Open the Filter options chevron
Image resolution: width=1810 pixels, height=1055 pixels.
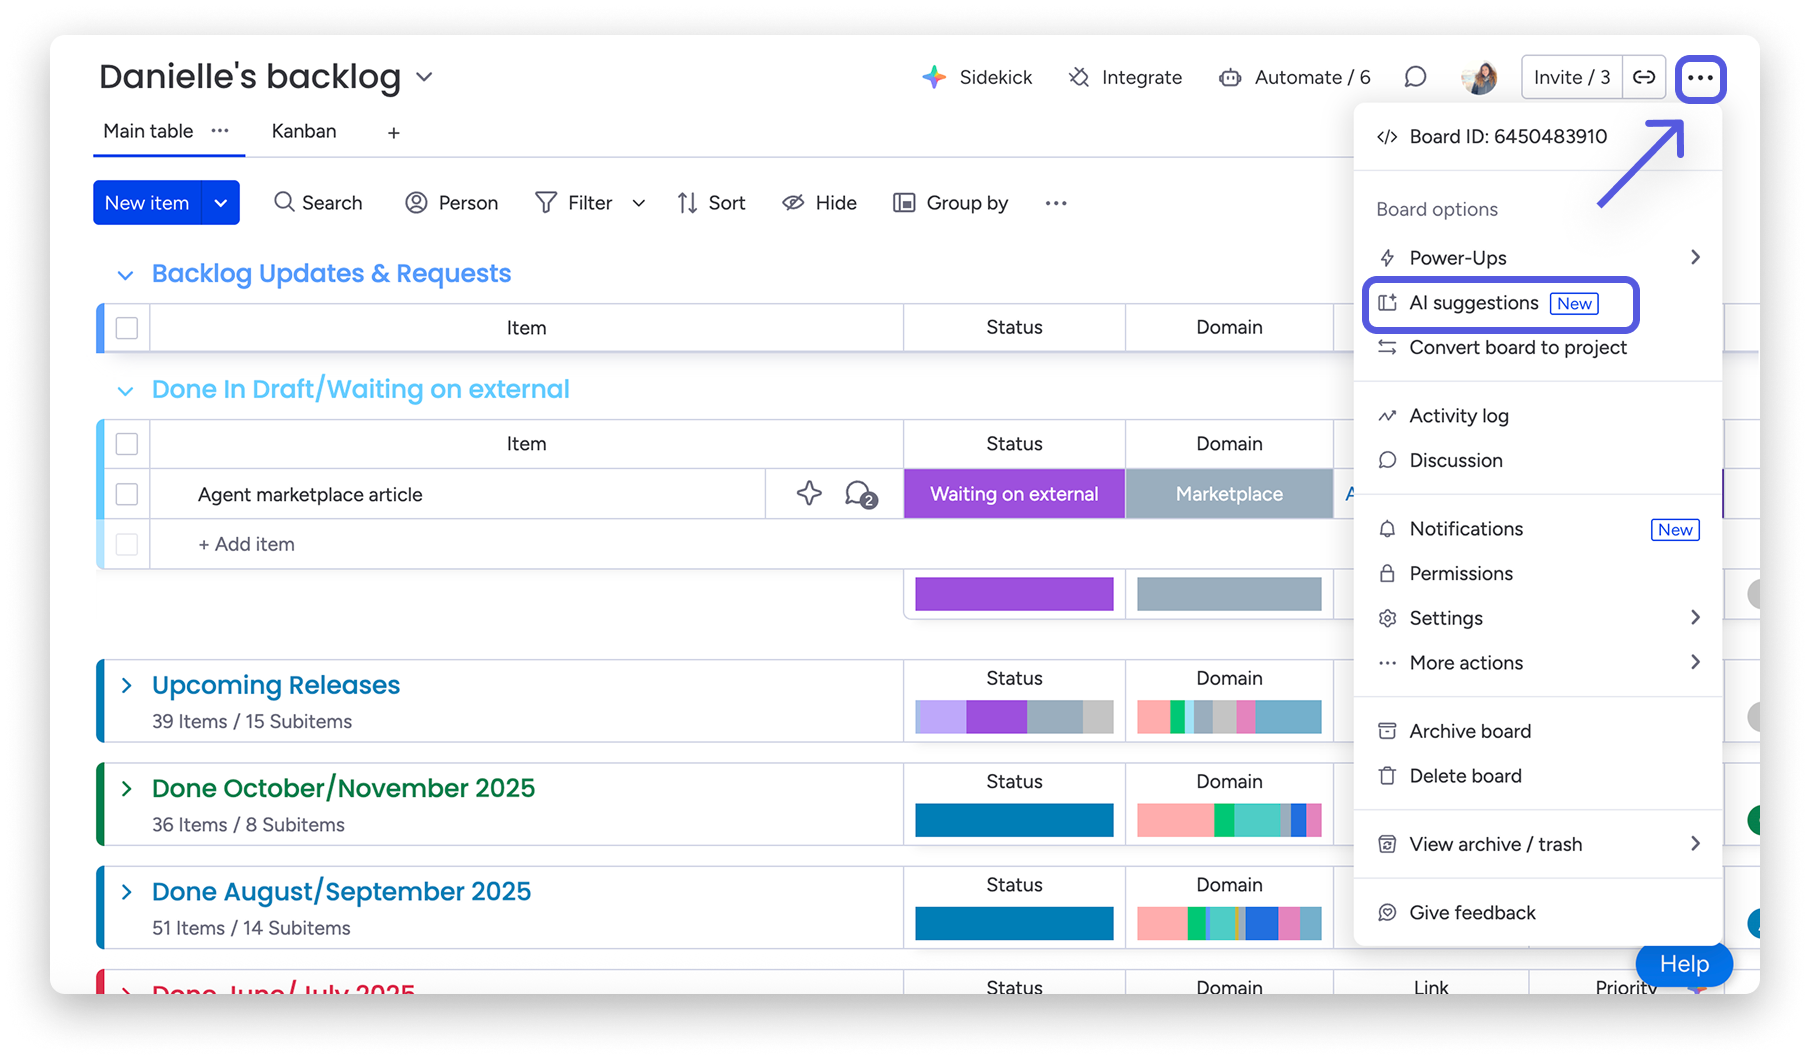pyautogui.click(x=639, y=204)
